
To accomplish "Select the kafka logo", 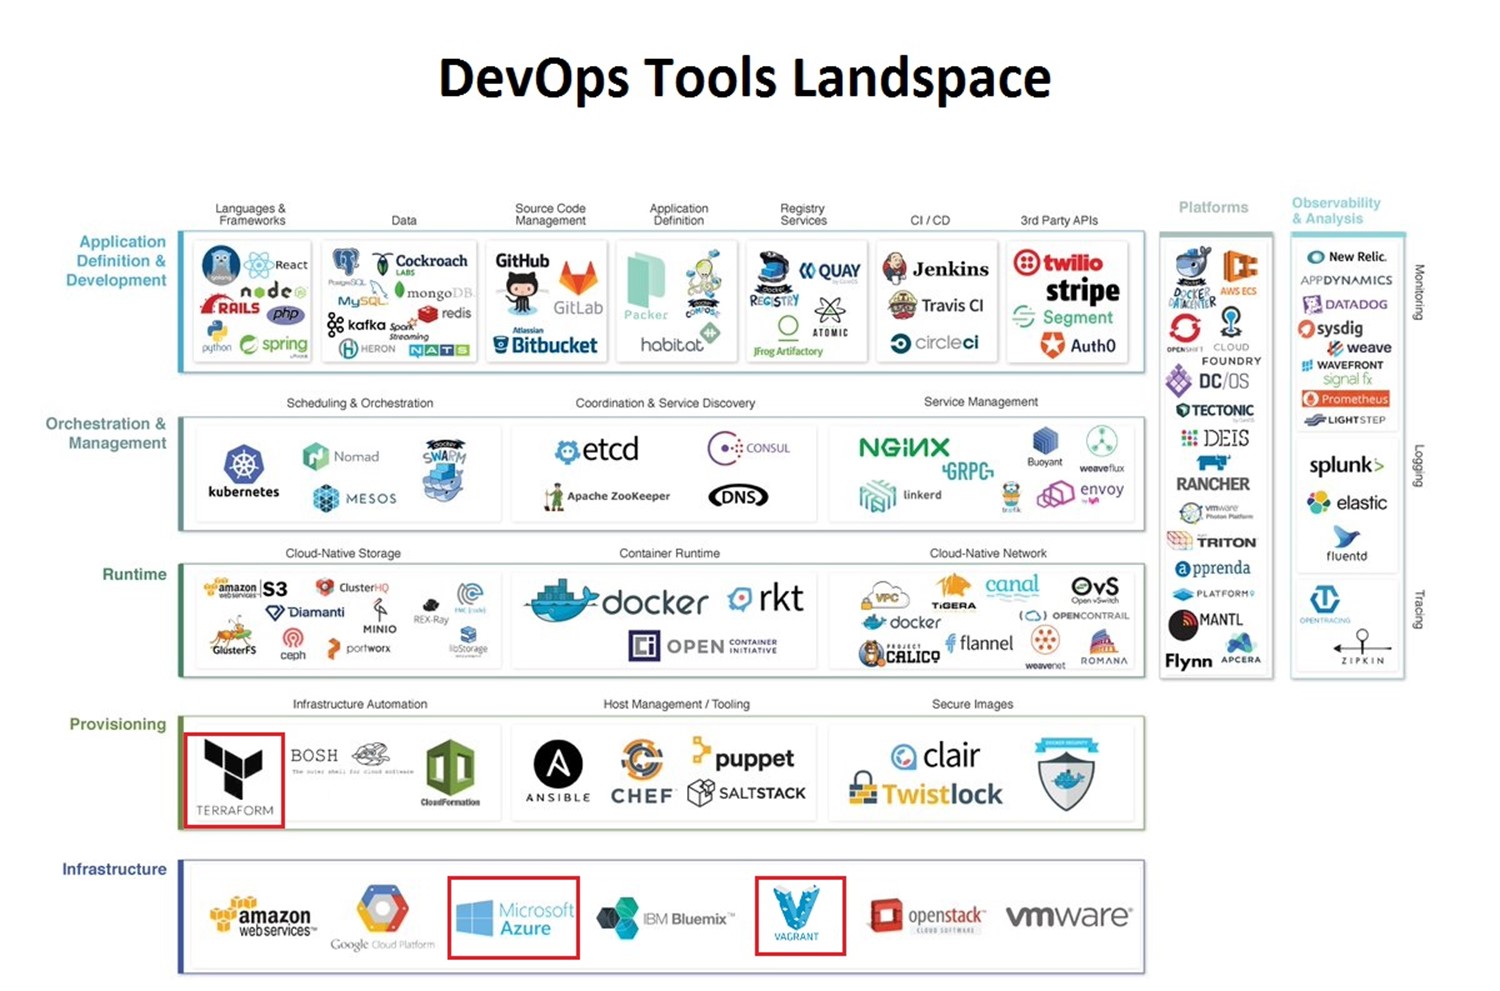I will coord(357,324).
